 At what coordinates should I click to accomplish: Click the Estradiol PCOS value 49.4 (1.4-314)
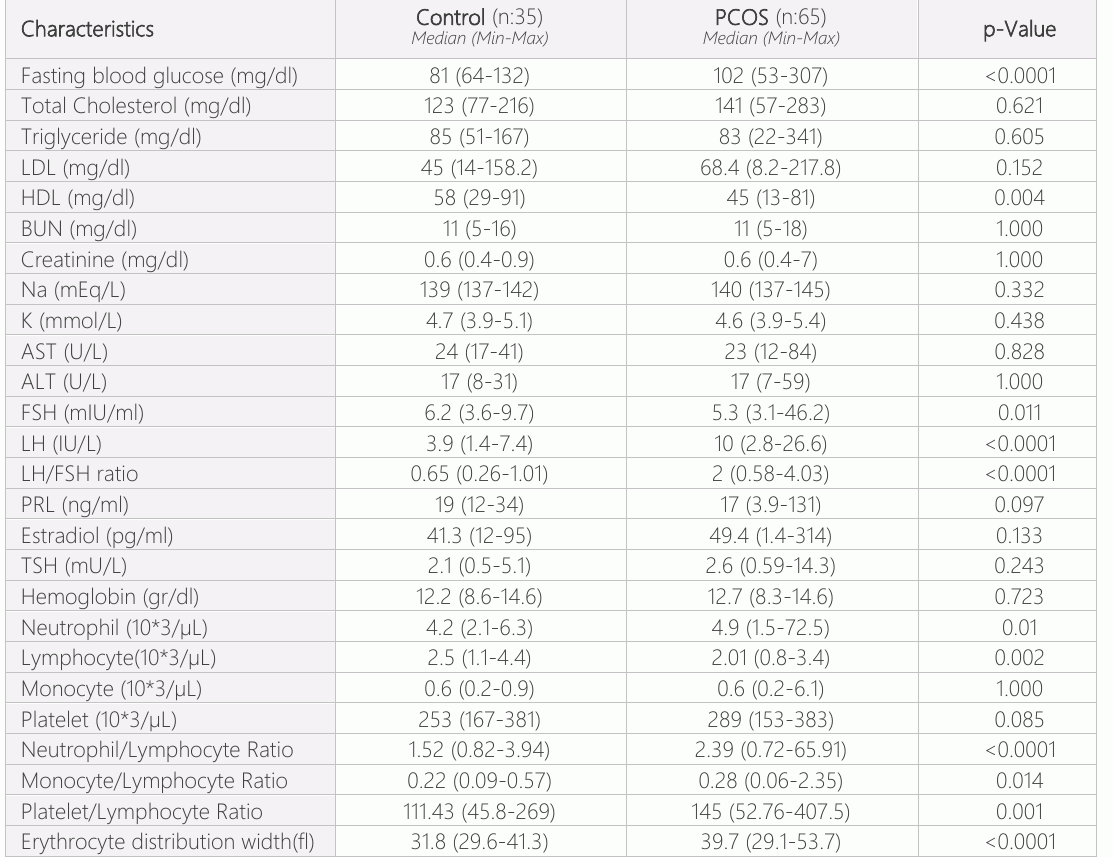coord(771,535)
